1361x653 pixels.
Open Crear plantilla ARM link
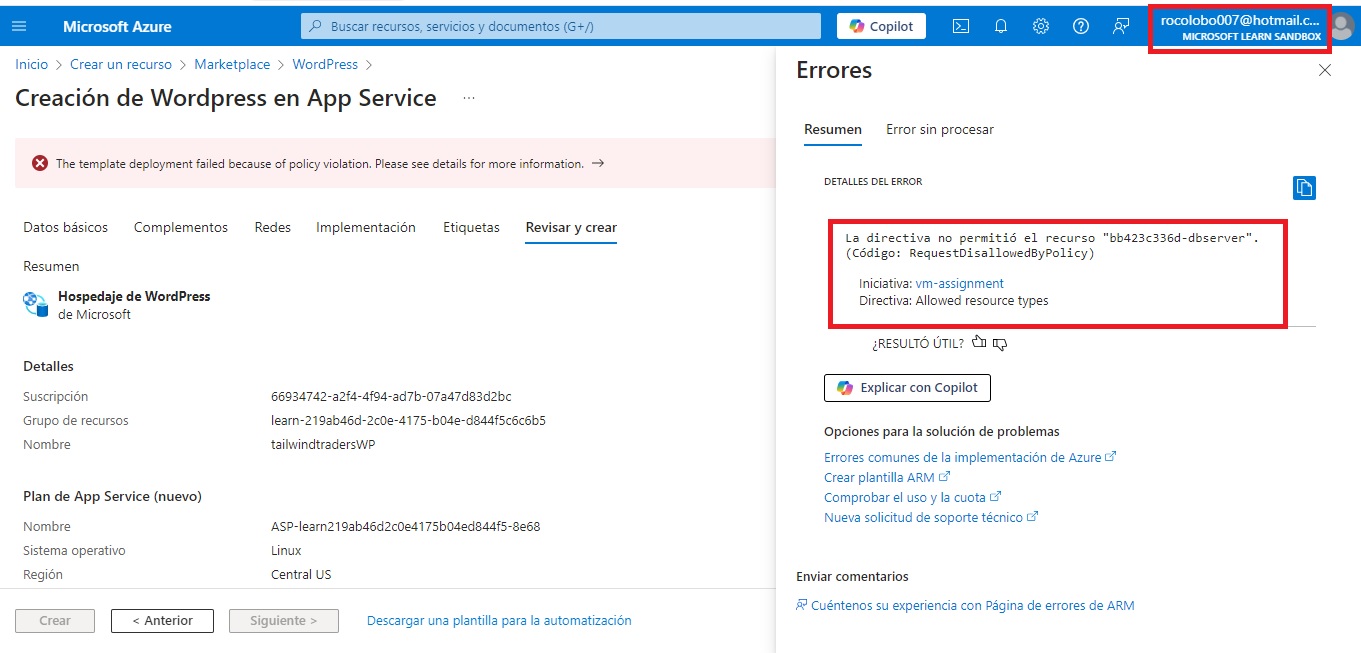[887, 477]
